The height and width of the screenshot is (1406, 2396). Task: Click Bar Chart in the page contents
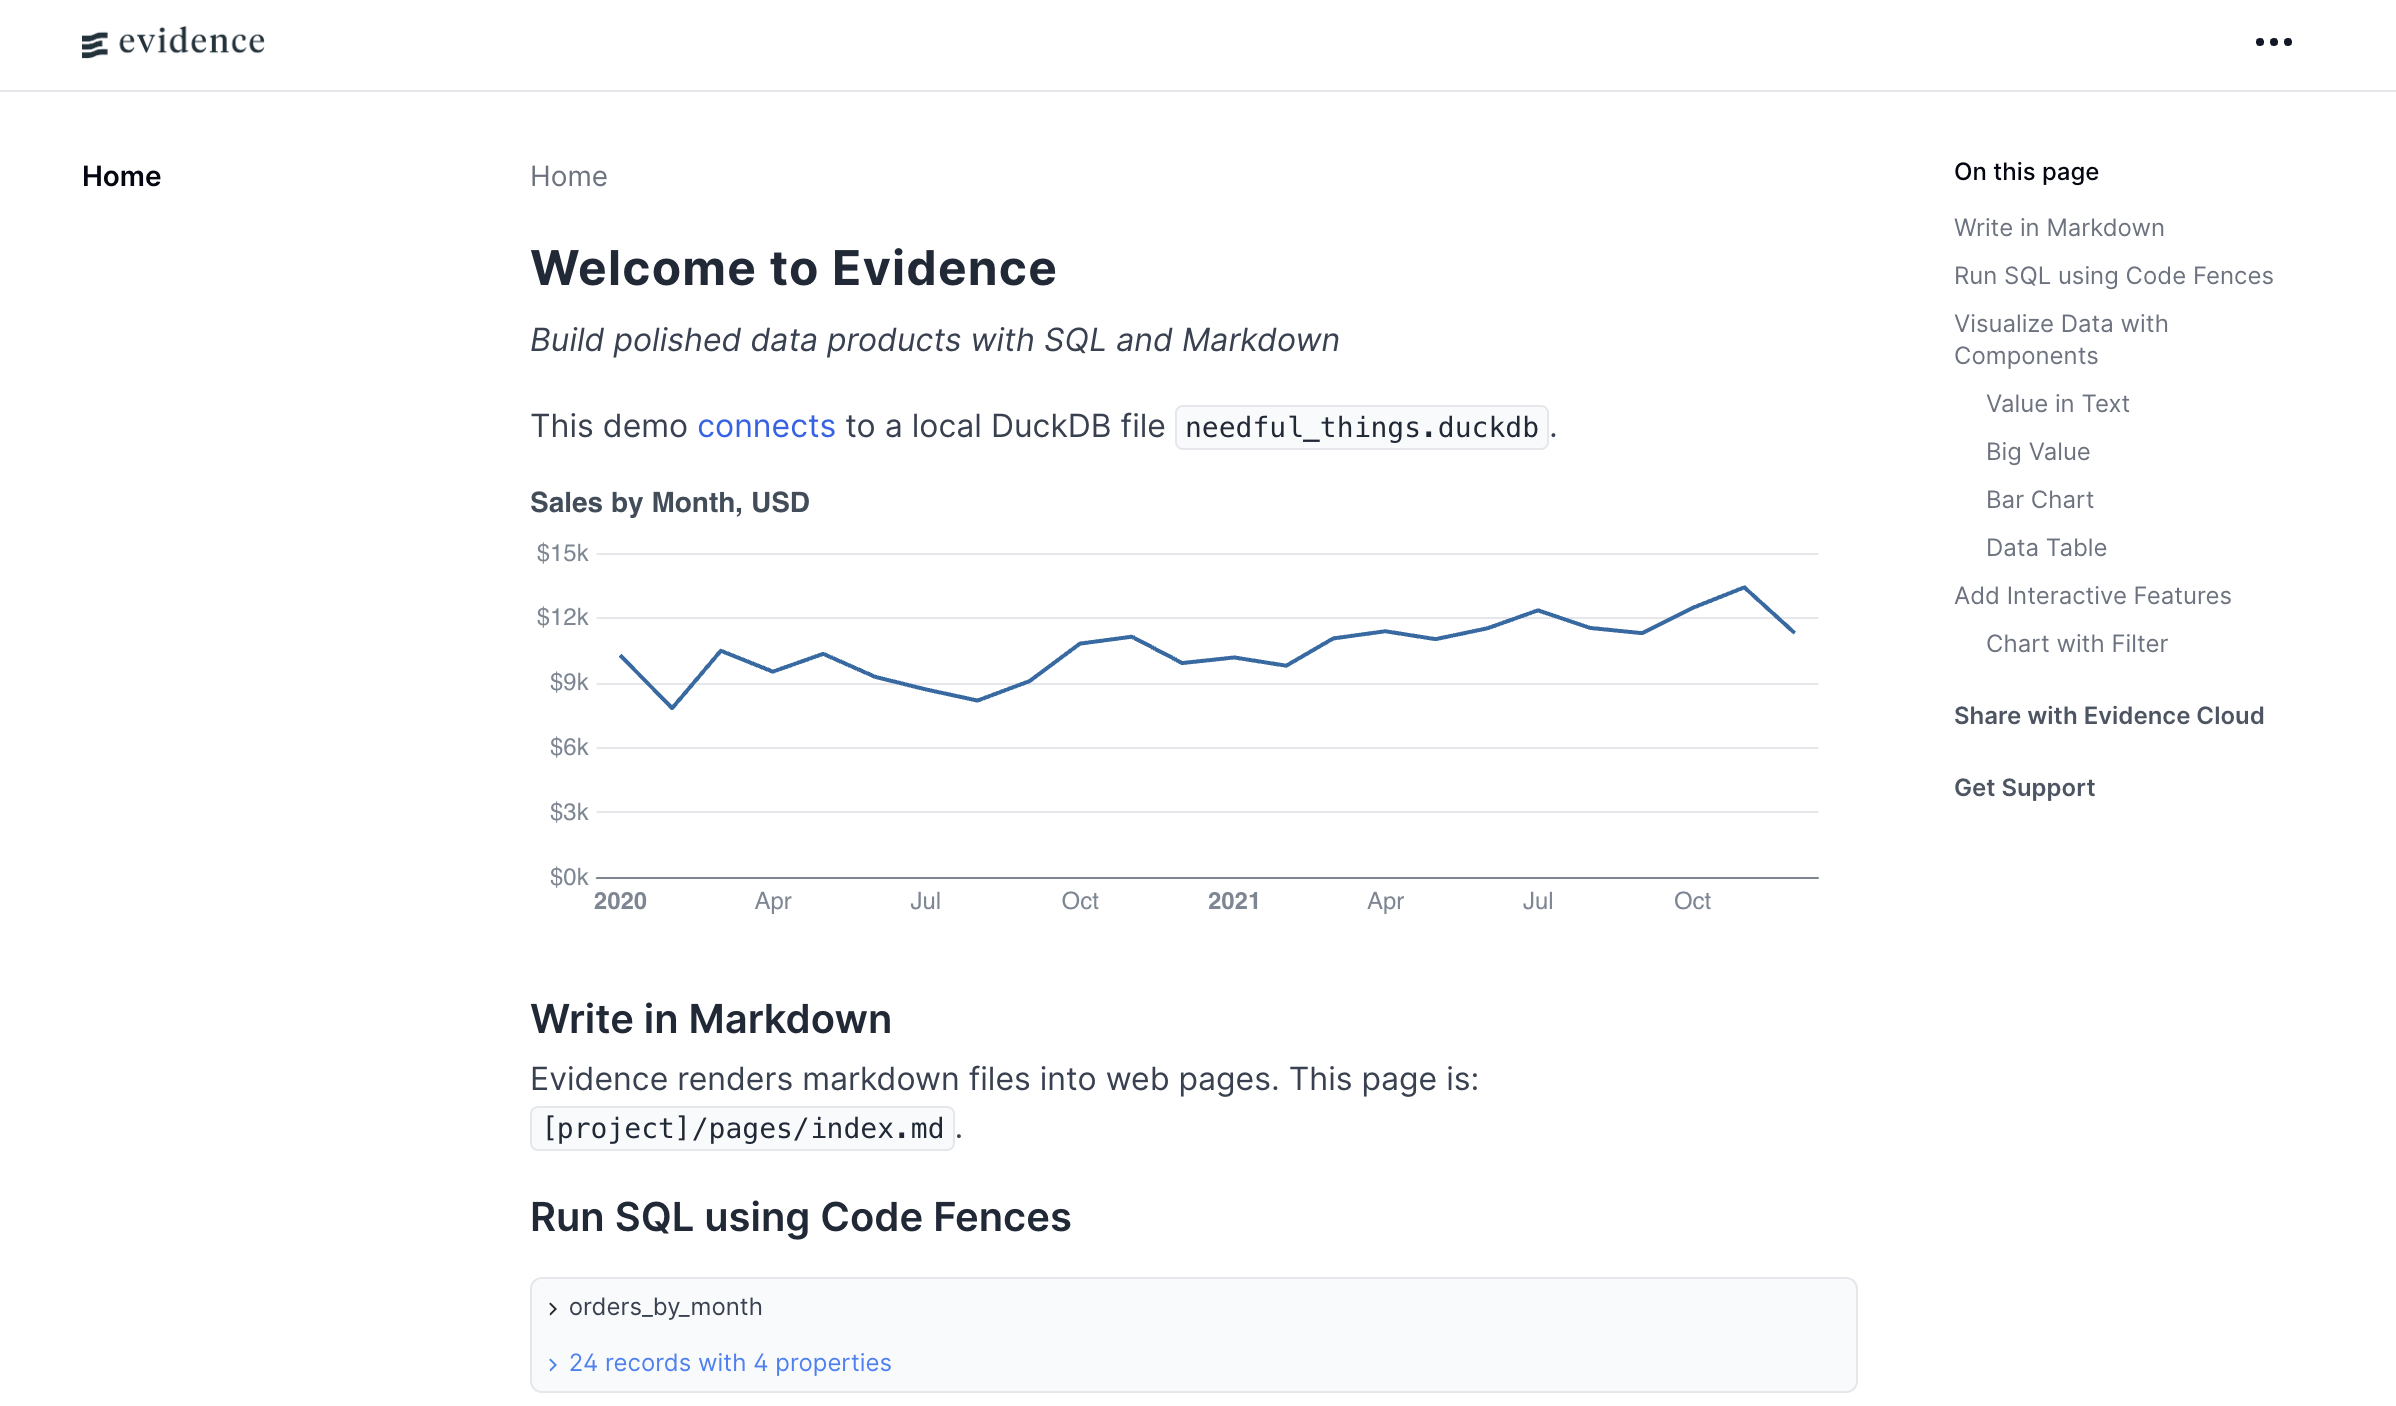click(2039, 499)
